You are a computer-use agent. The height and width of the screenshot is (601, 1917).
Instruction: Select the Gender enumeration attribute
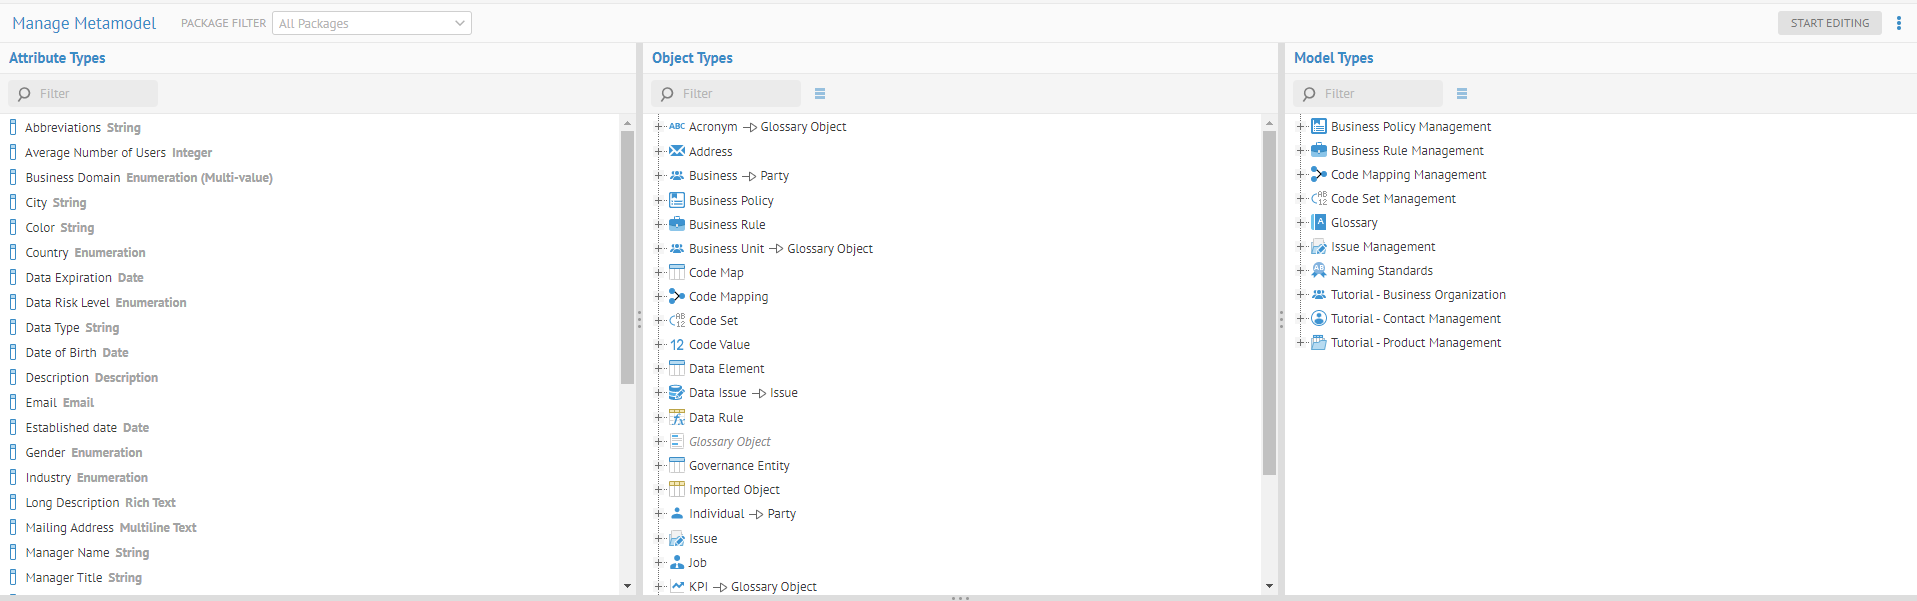click(x=84, y=453)
